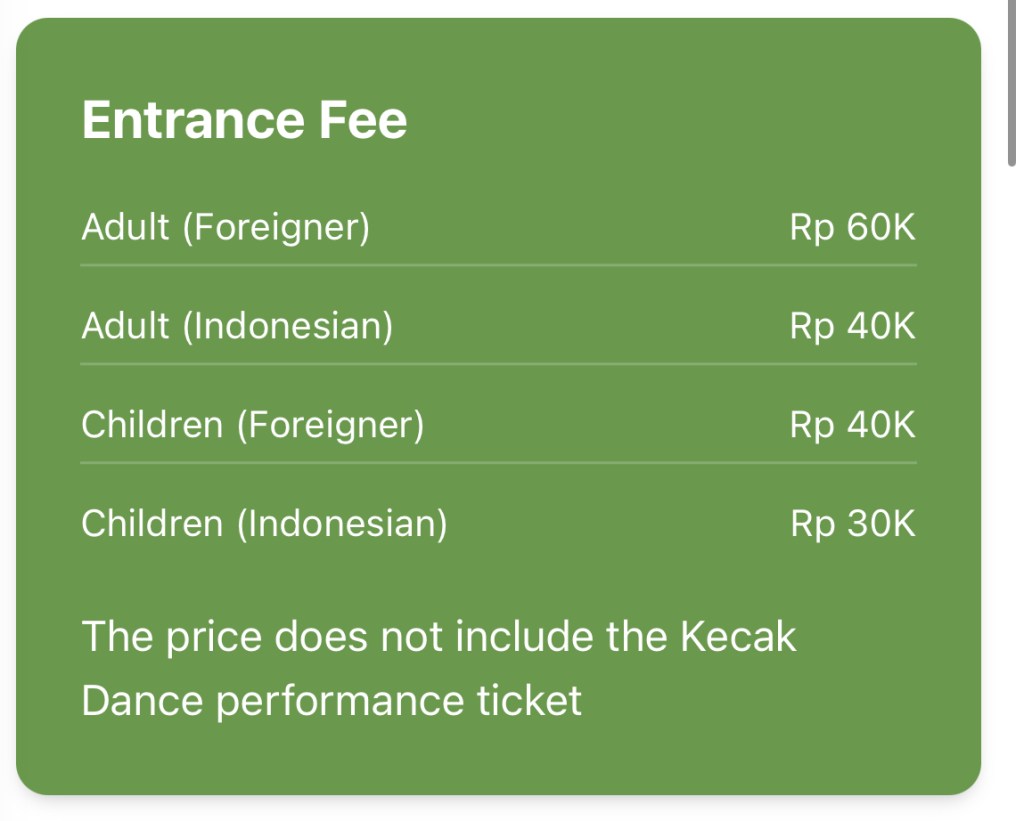Click the word Fee in the heading
The height and width of the screenshot is (821, 1024).
coord(363,121)
